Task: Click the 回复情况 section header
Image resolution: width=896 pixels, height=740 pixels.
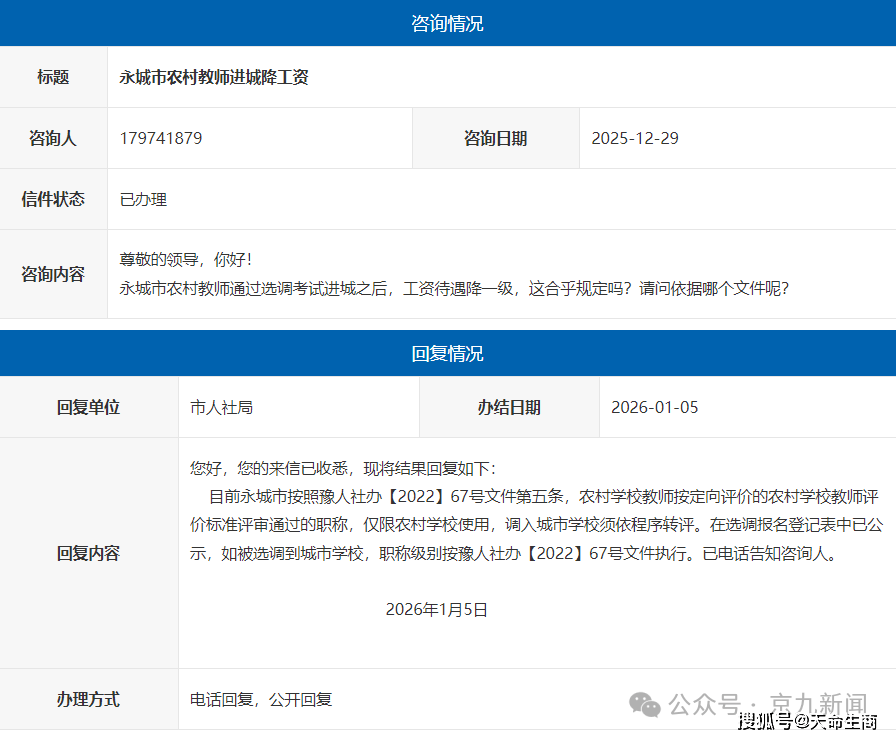Action: pyautogui.click(x=447, y=354)
